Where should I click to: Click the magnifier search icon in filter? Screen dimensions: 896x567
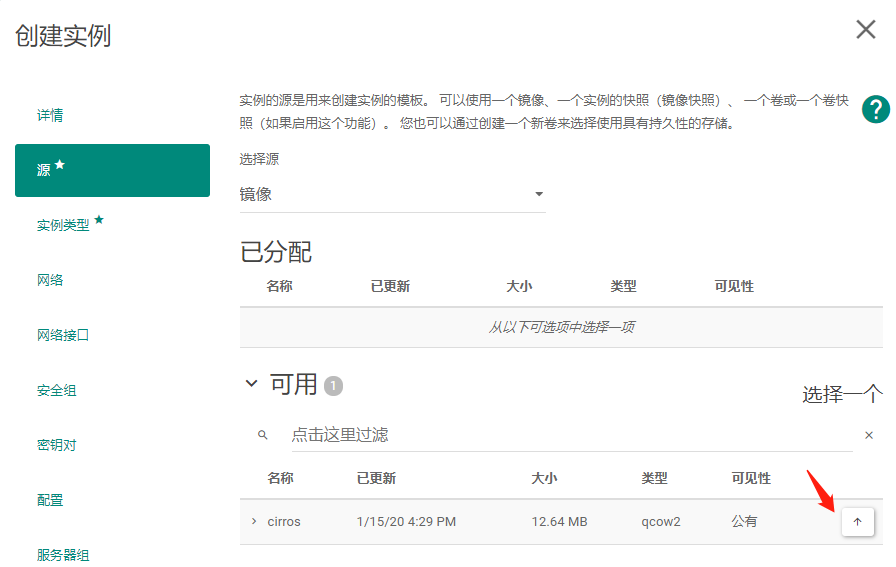click(263, 435)
